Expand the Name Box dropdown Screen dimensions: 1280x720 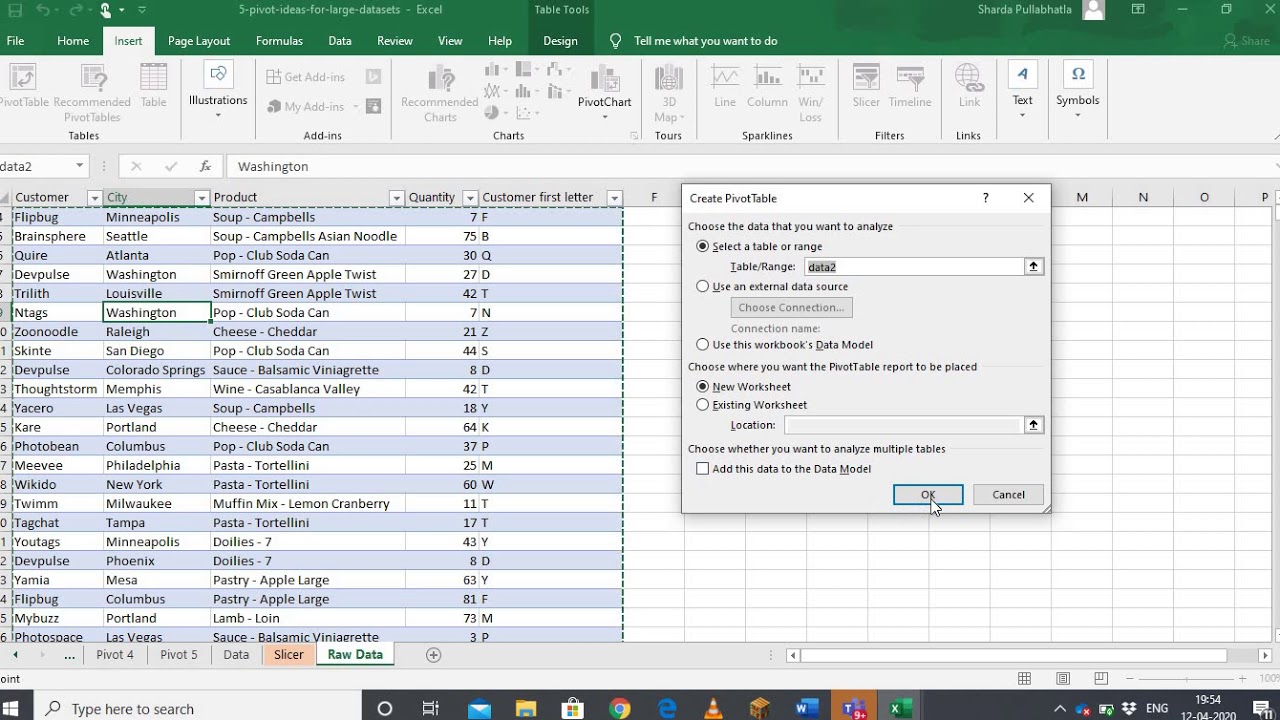[x=79, y=166]
